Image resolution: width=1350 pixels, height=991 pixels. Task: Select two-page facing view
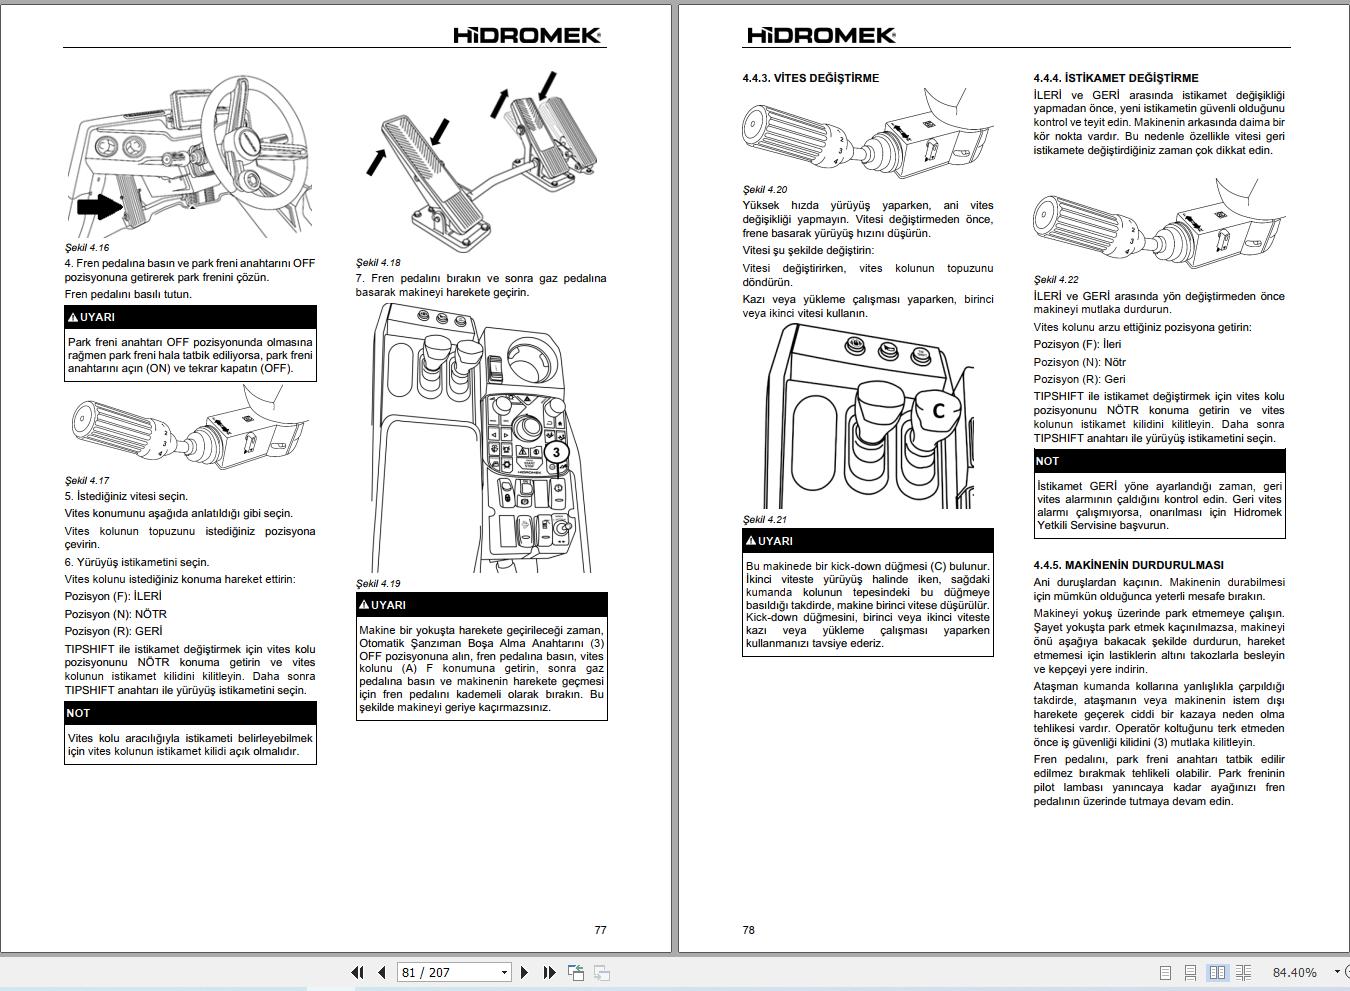(x=1217, y=972)
